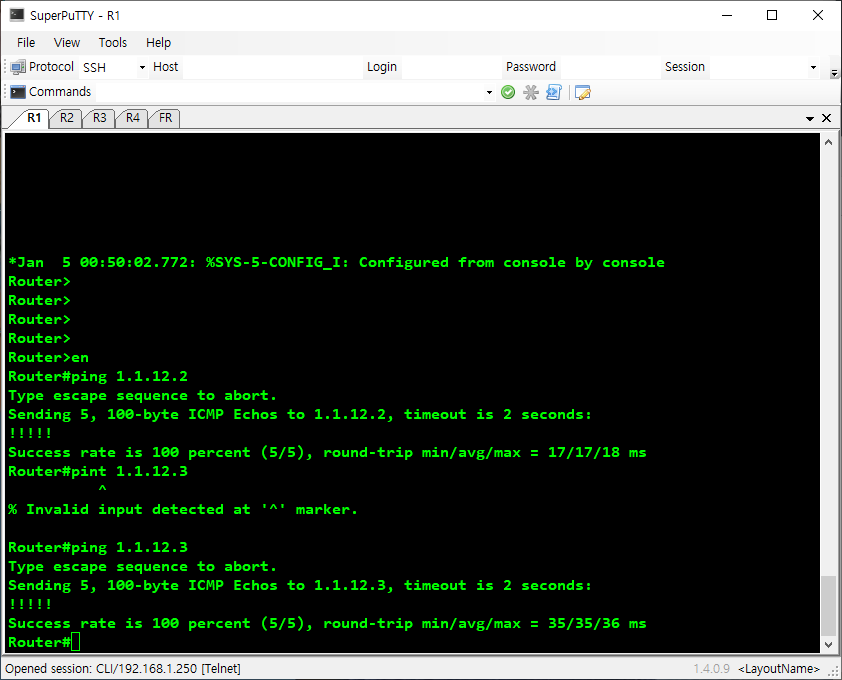Viewport: 842px width, 680px height.
Task: Click the terminal scrollbar down arrow
Action: coord(828,645)
